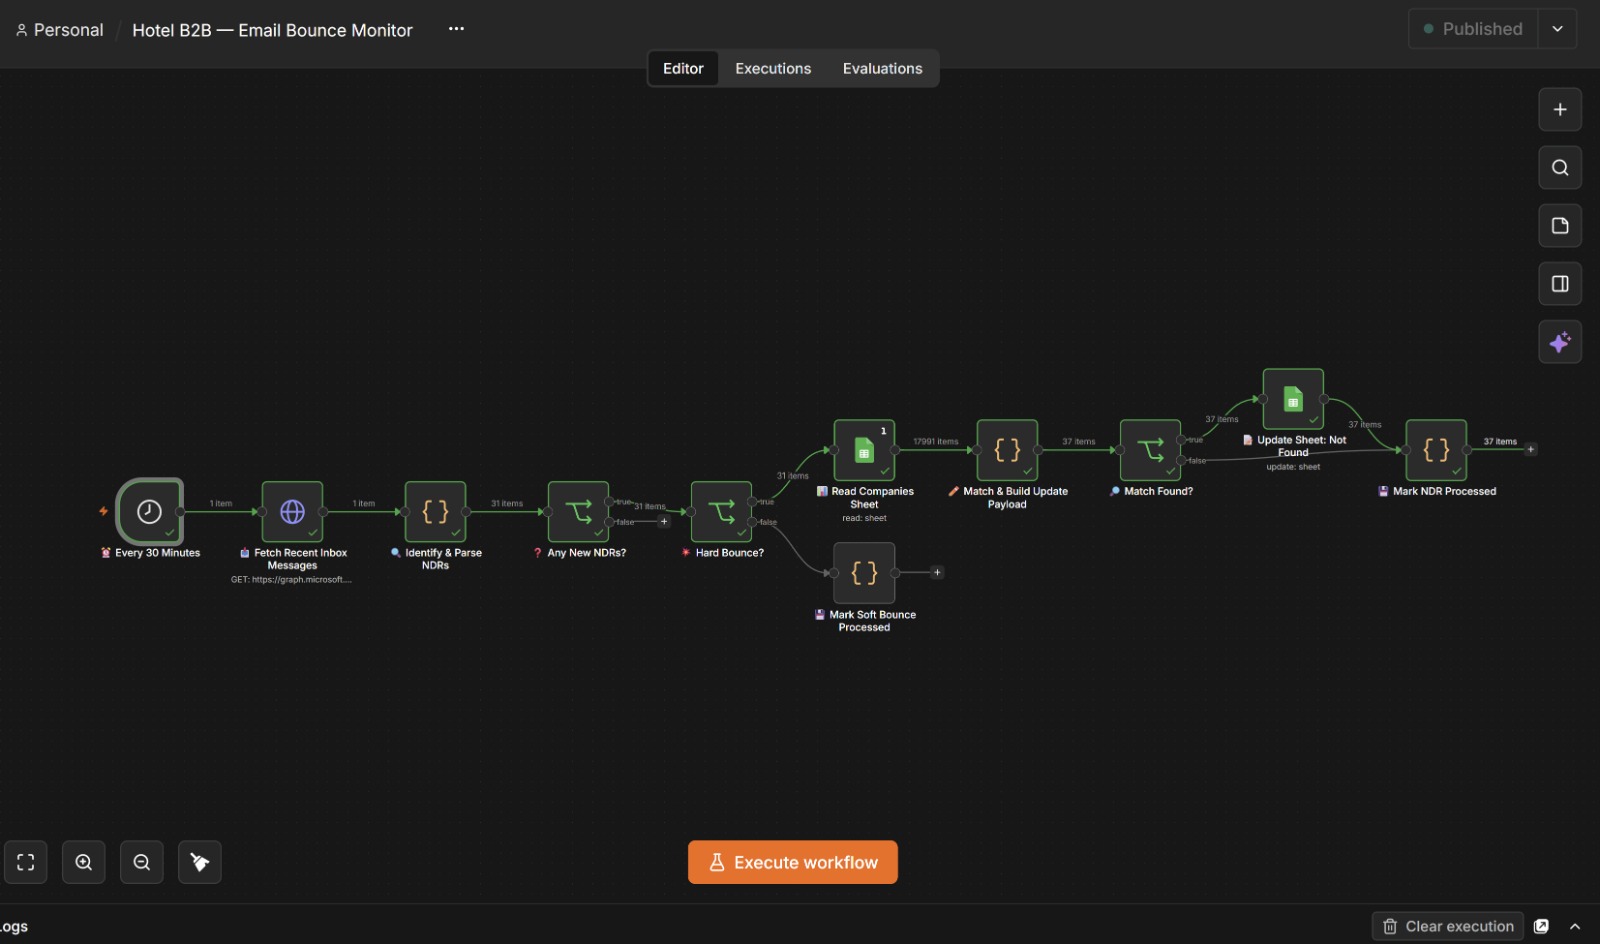Open the canvas search tool

[x=1560, y=168]
